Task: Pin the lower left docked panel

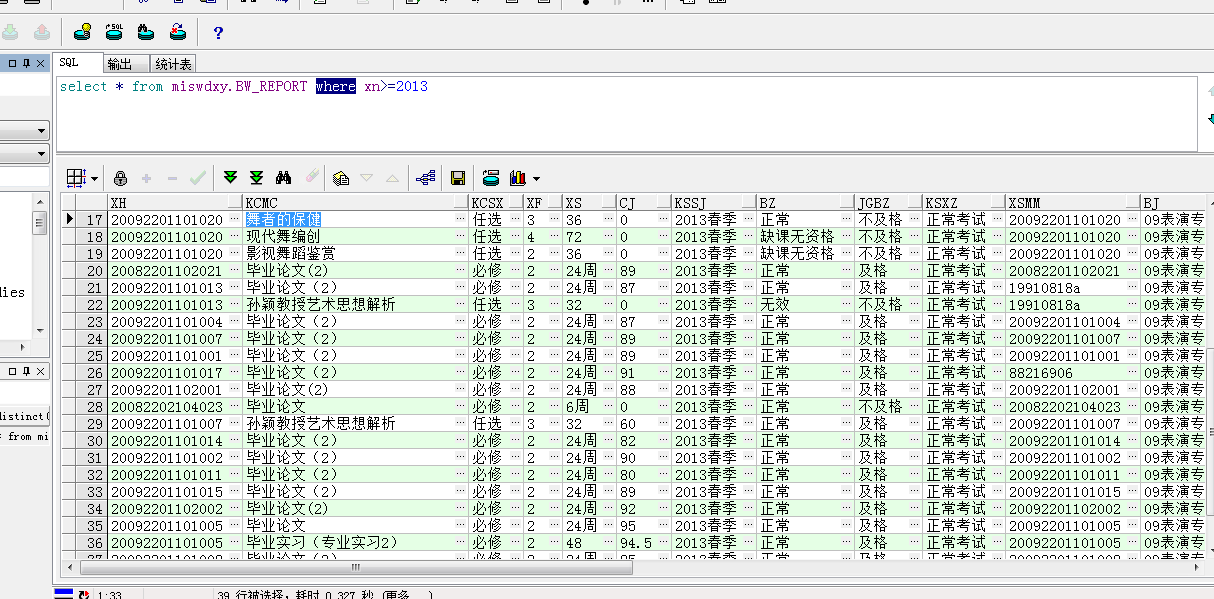Action: [27, 371]
